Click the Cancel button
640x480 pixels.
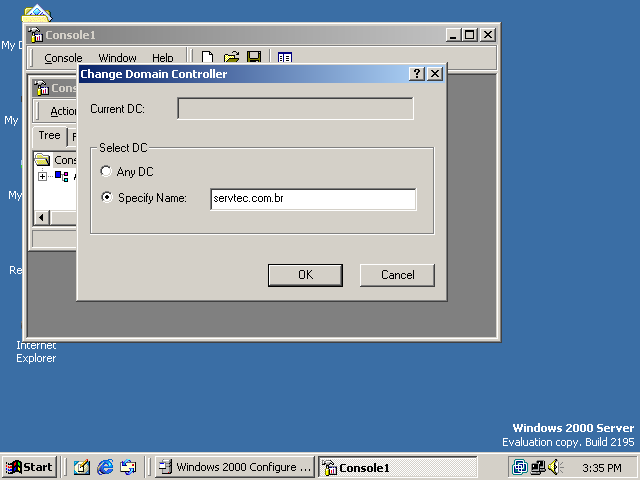[397, 275]
